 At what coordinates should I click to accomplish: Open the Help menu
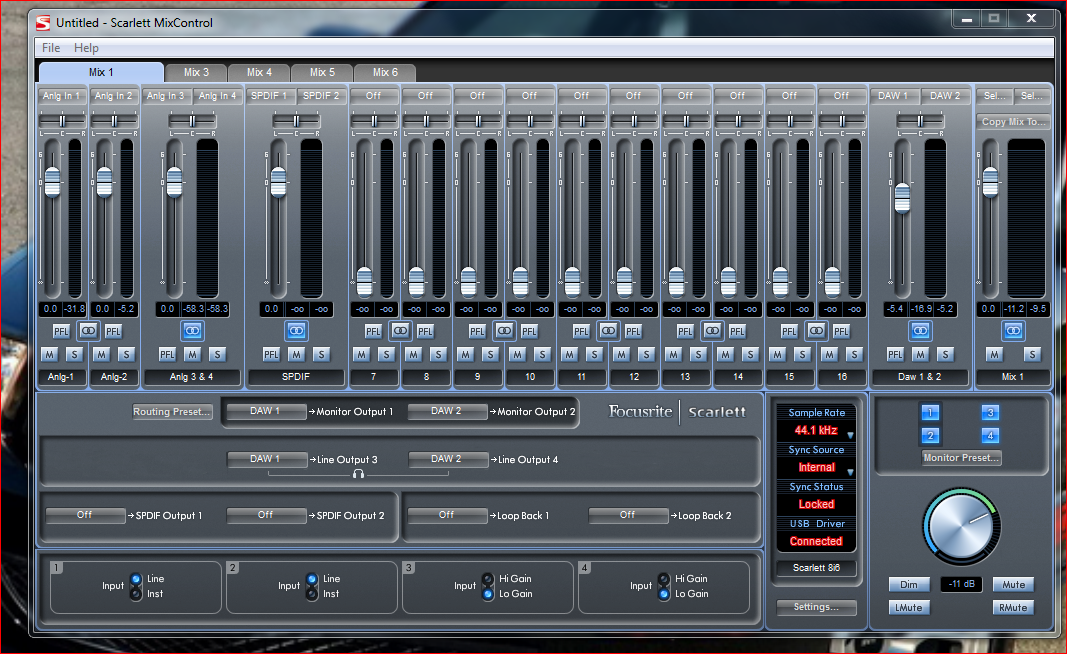(x=86, y=48)
